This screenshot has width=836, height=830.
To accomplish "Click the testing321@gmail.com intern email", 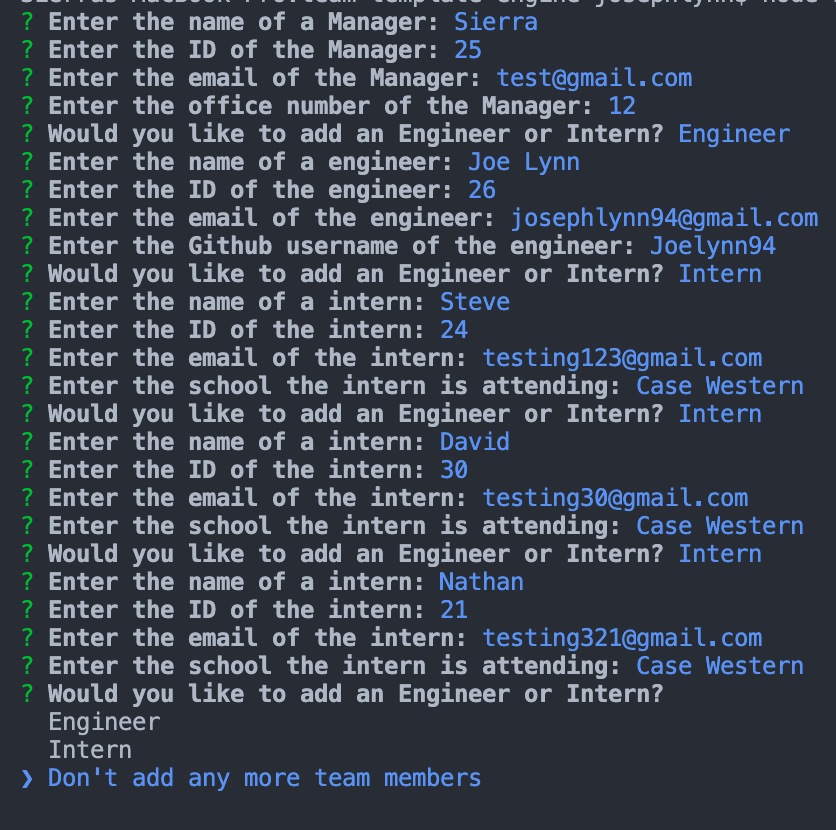I will 622,638.
